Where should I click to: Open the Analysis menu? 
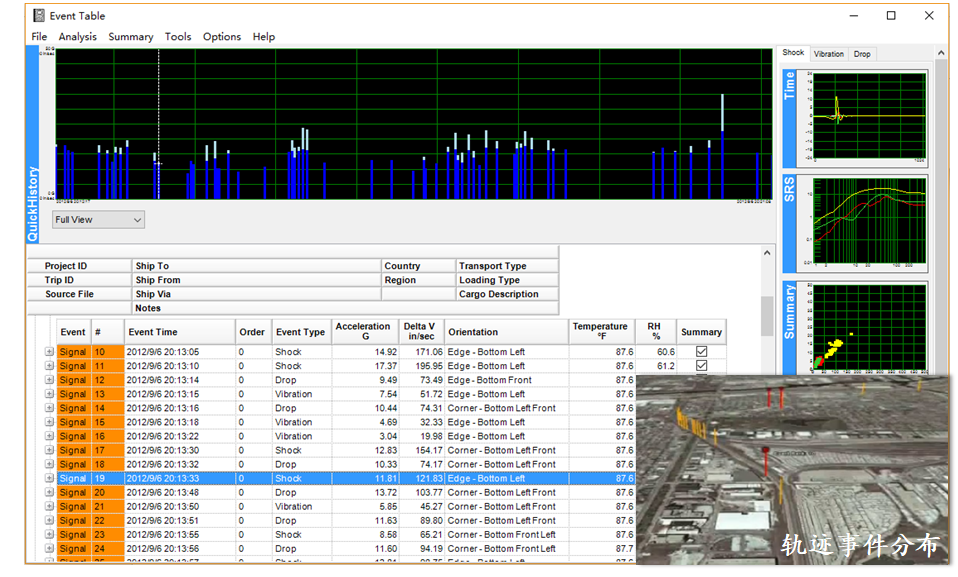78,37
